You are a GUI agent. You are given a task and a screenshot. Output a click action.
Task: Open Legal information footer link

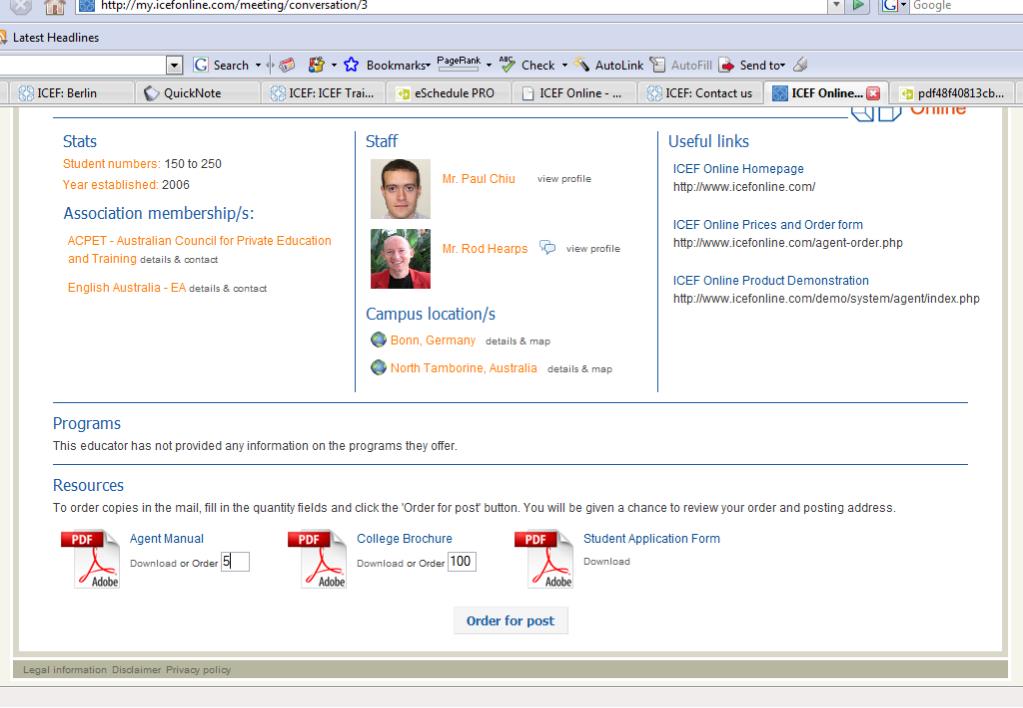pos(65,670)
